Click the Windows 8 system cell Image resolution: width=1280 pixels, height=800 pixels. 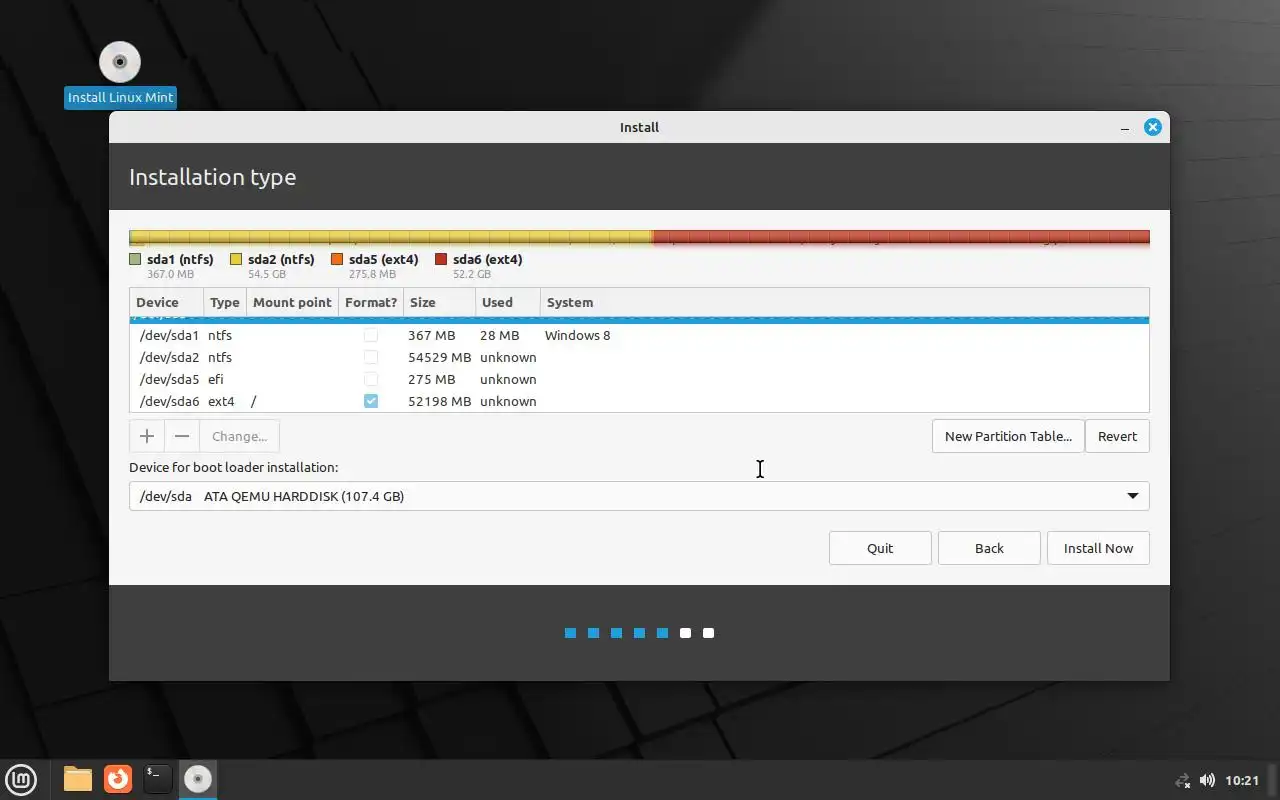click(577, 335)
